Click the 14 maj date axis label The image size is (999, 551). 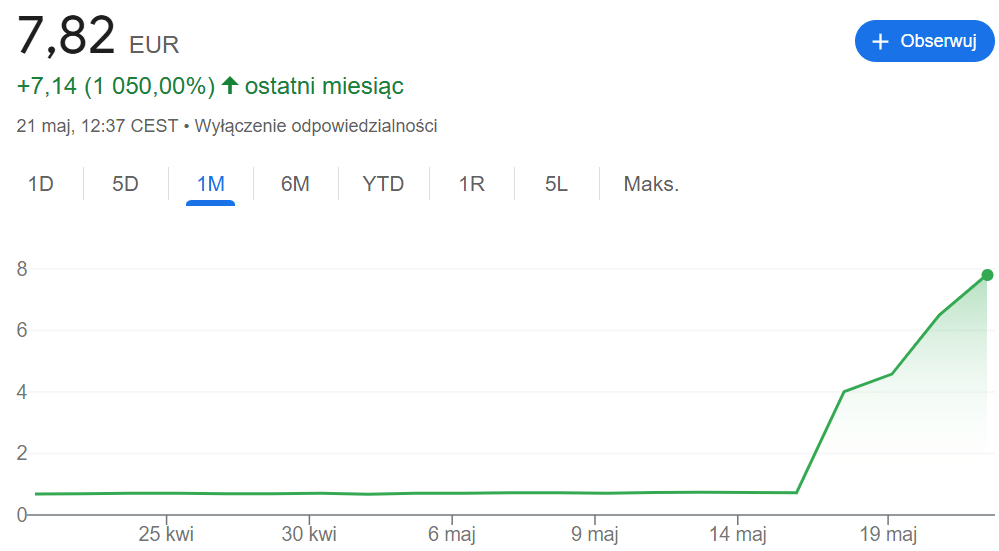click(737, 535)
